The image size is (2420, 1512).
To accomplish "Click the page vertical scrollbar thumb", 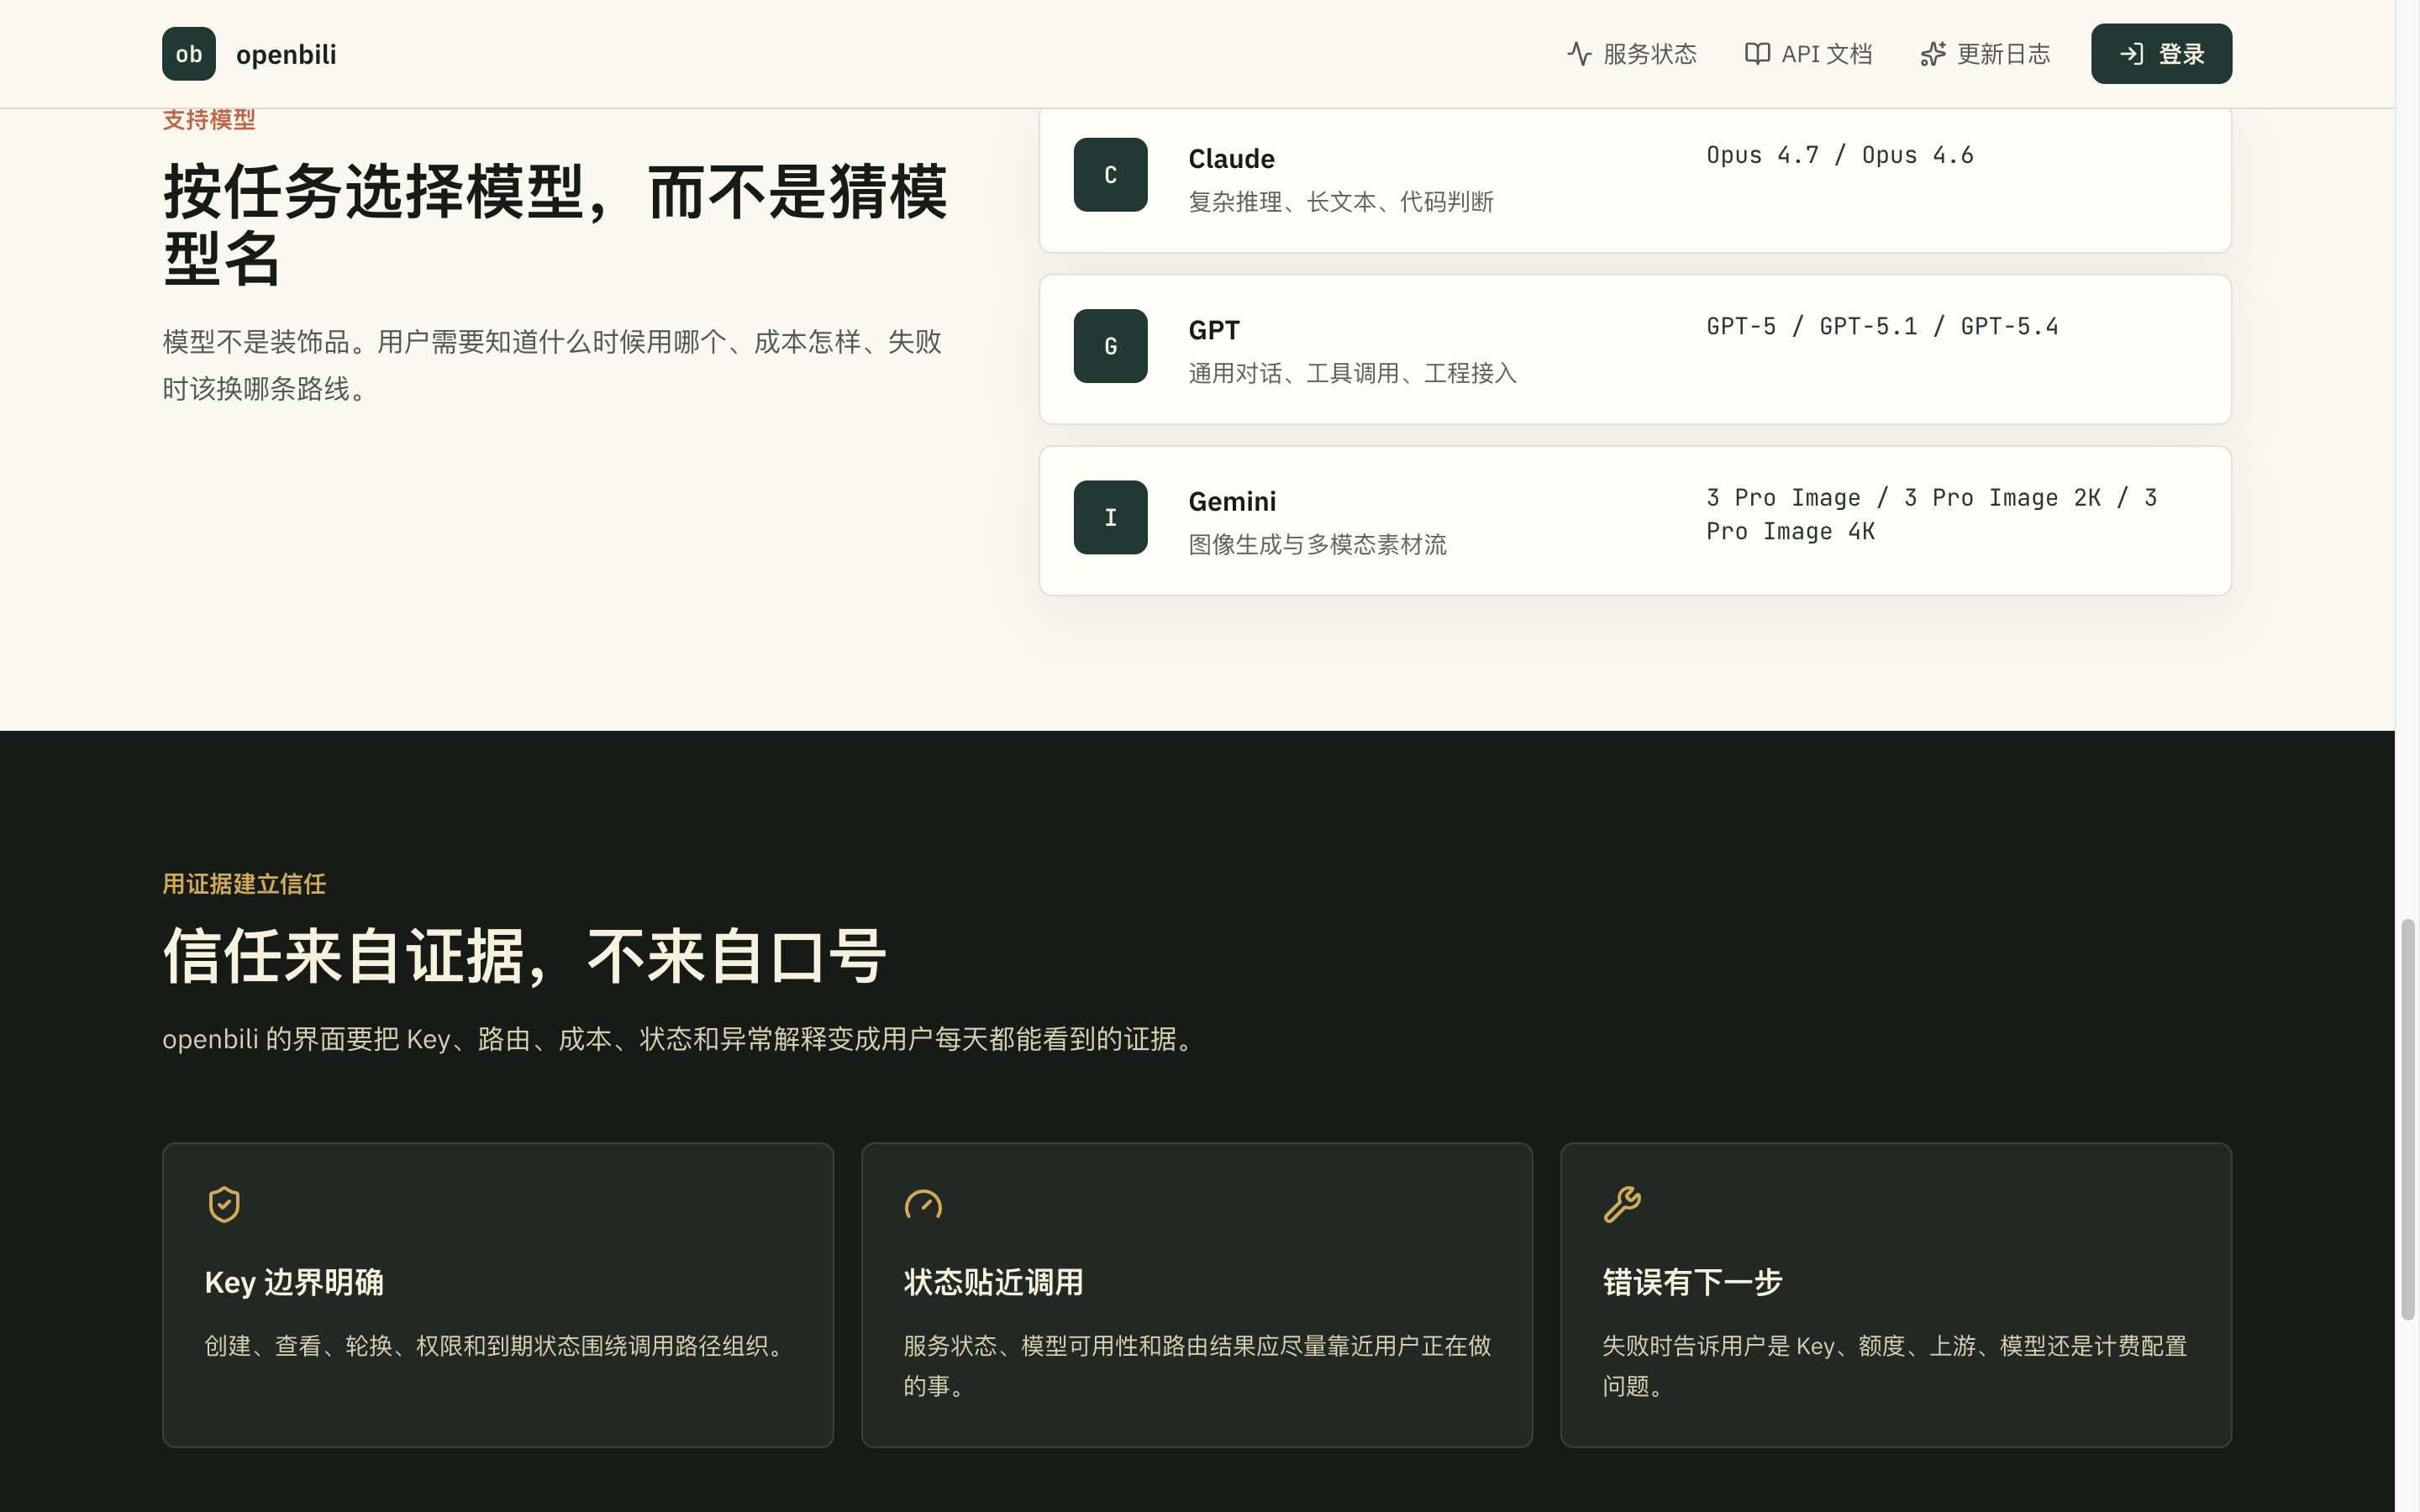I will (2407, 1120).
